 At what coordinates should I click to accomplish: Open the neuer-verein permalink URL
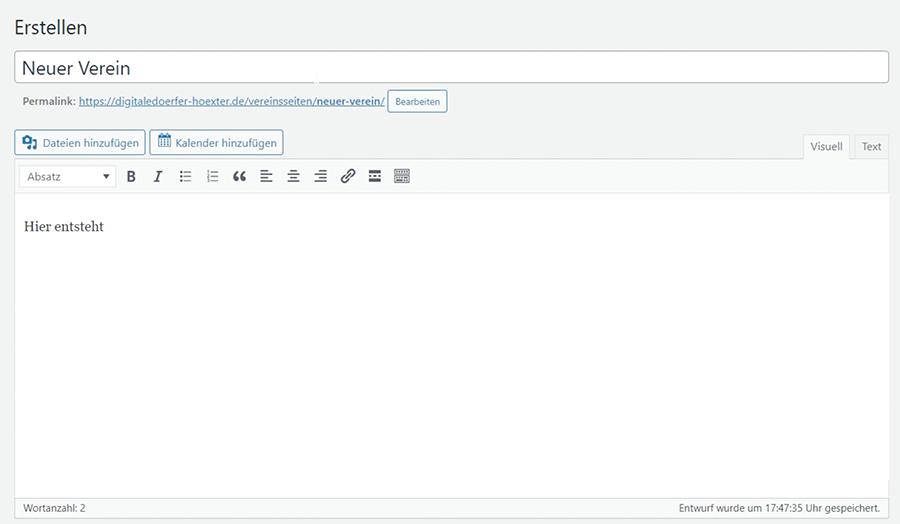tap(231, 102)
